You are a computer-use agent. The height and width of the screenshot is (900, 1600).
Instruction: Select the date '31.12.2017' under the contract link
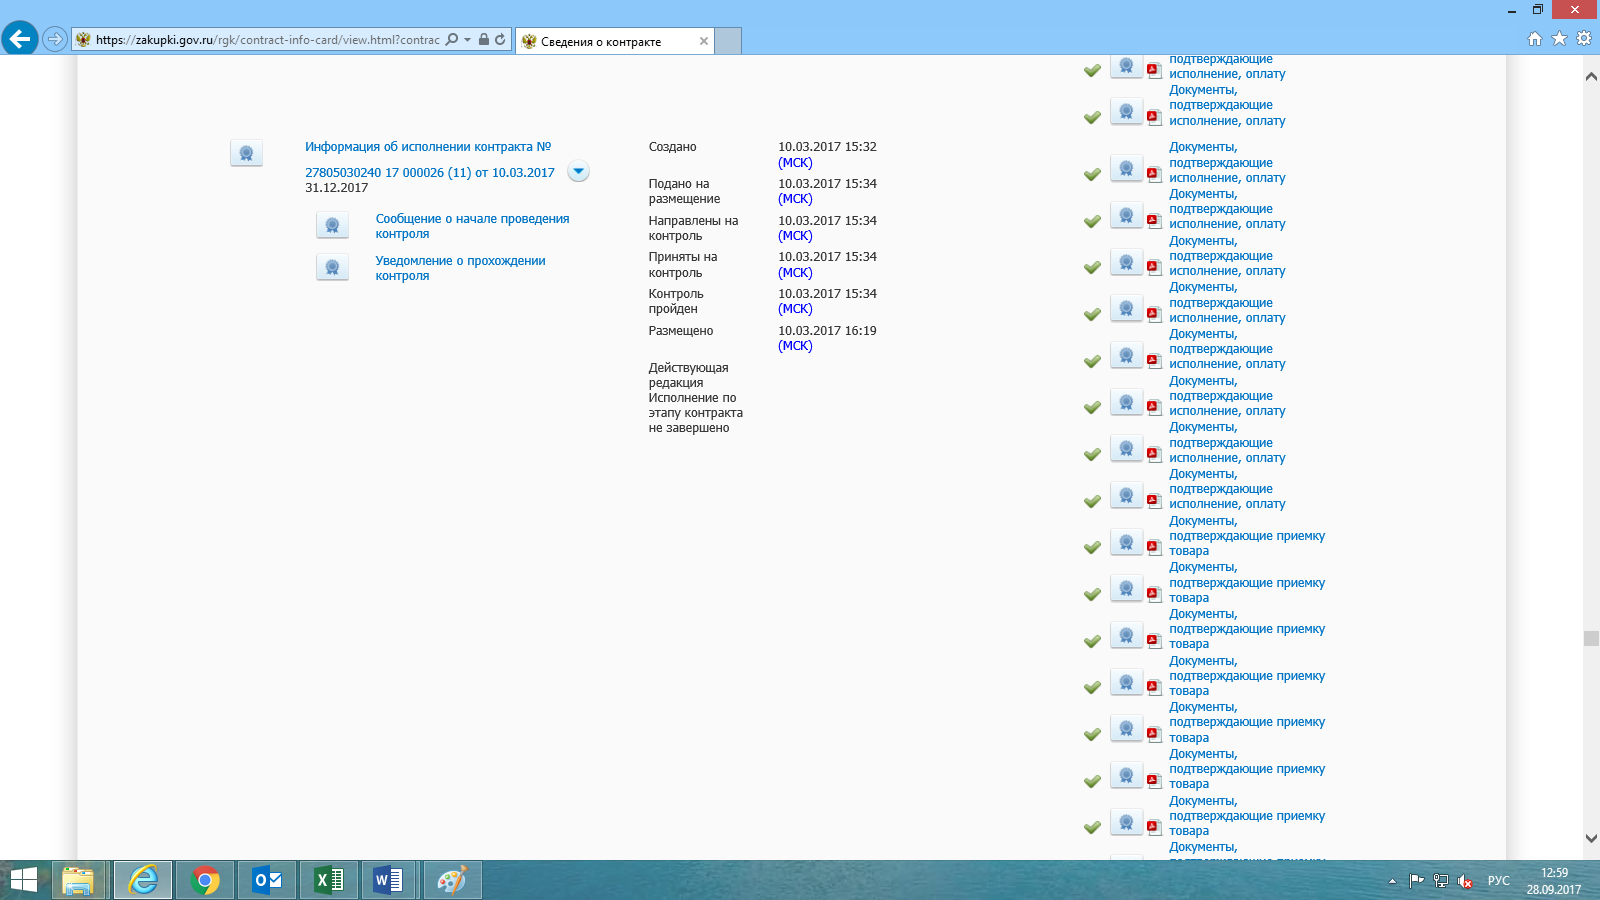click(337, 188)
